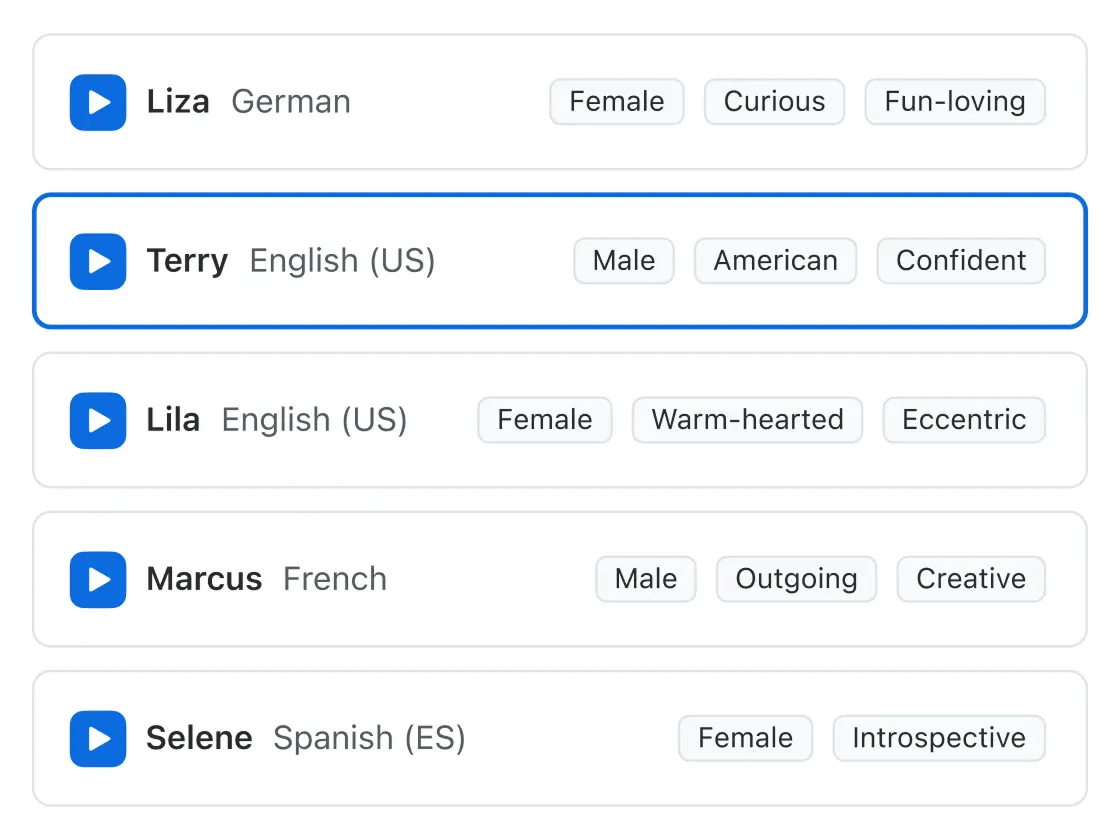Click the Confident trait chip
Screen dimensions: 1120x840
click(x=960, y=261)
